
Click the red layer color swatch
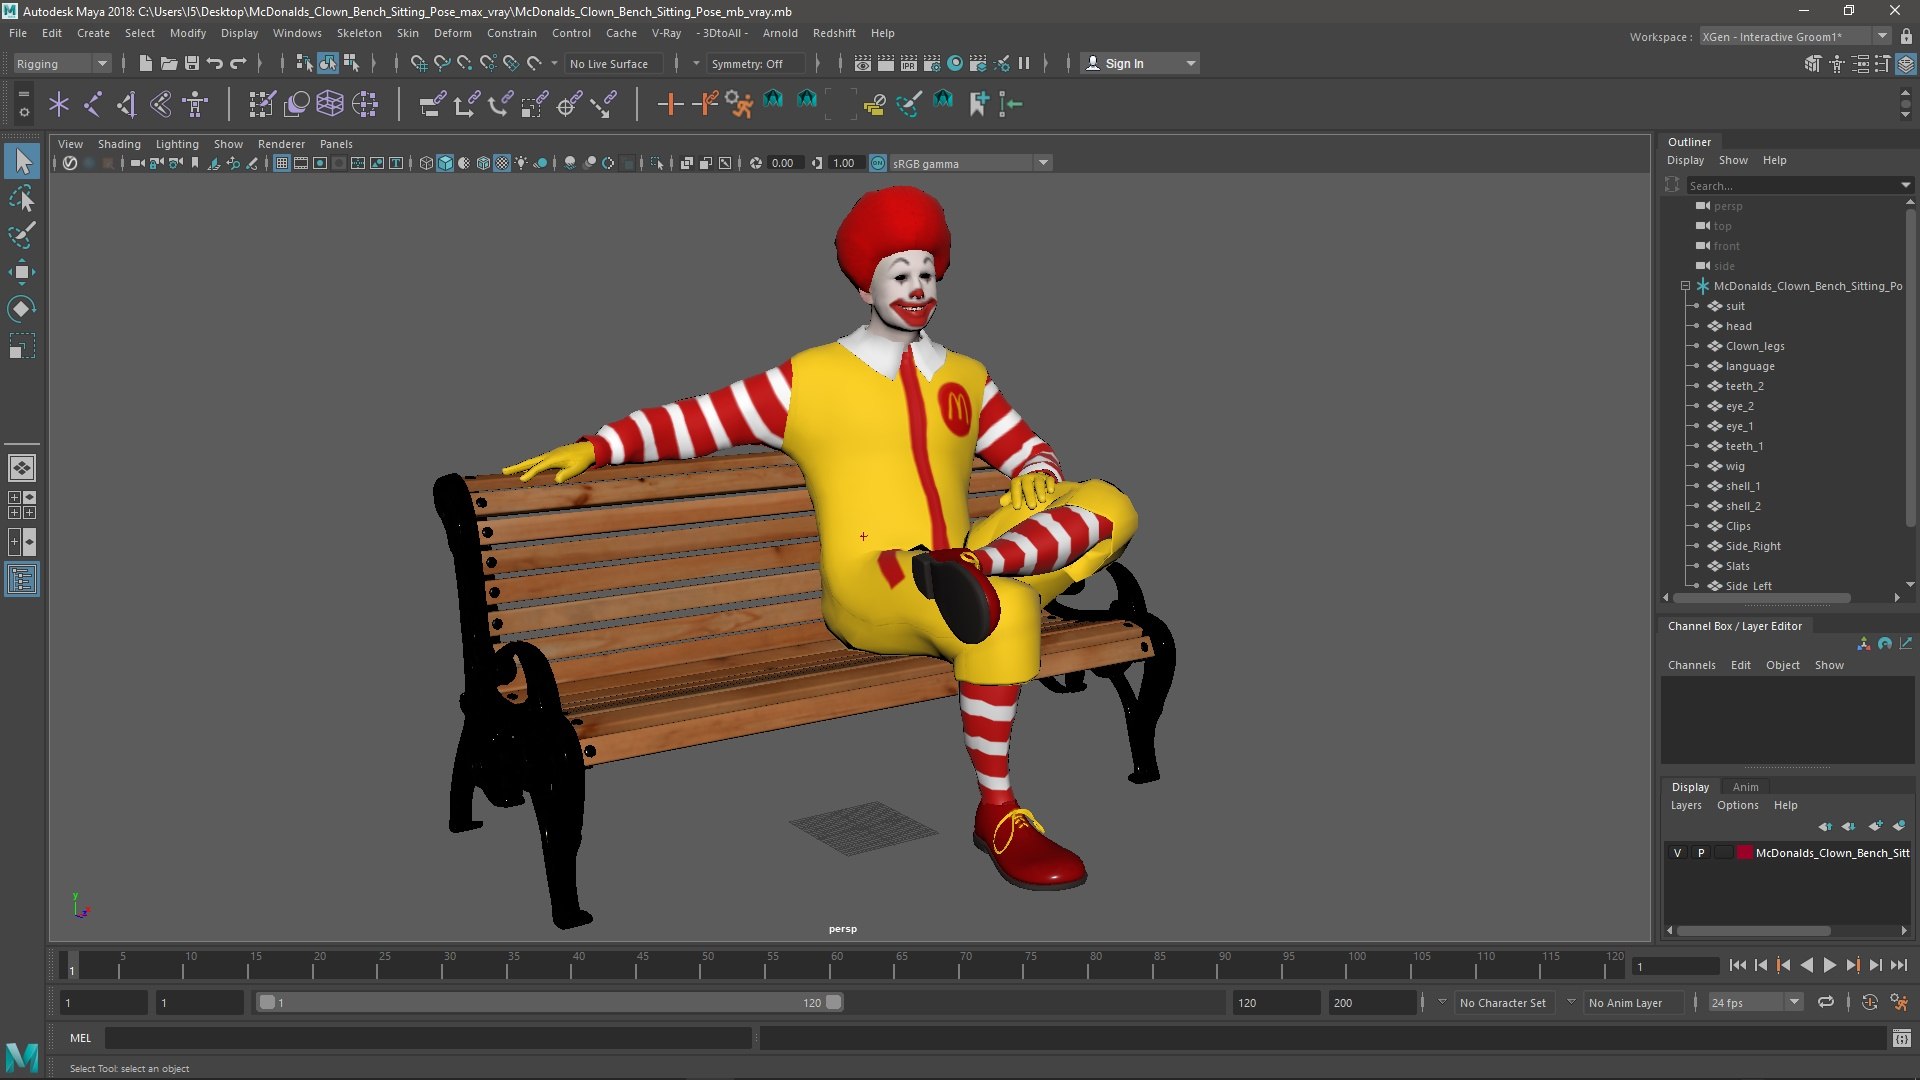(1745, 853)
